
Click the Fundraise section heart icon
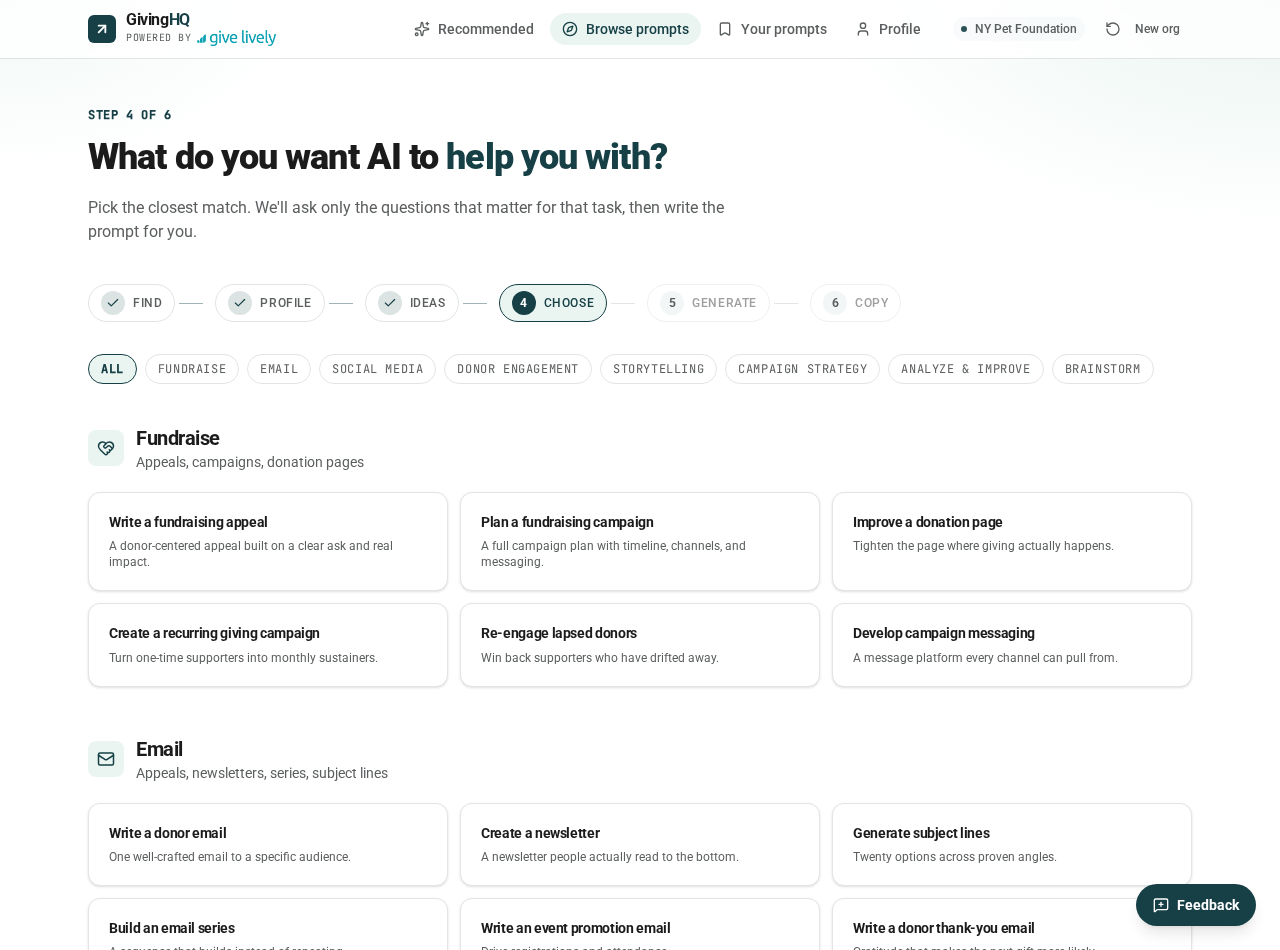(x=106, y=448)
